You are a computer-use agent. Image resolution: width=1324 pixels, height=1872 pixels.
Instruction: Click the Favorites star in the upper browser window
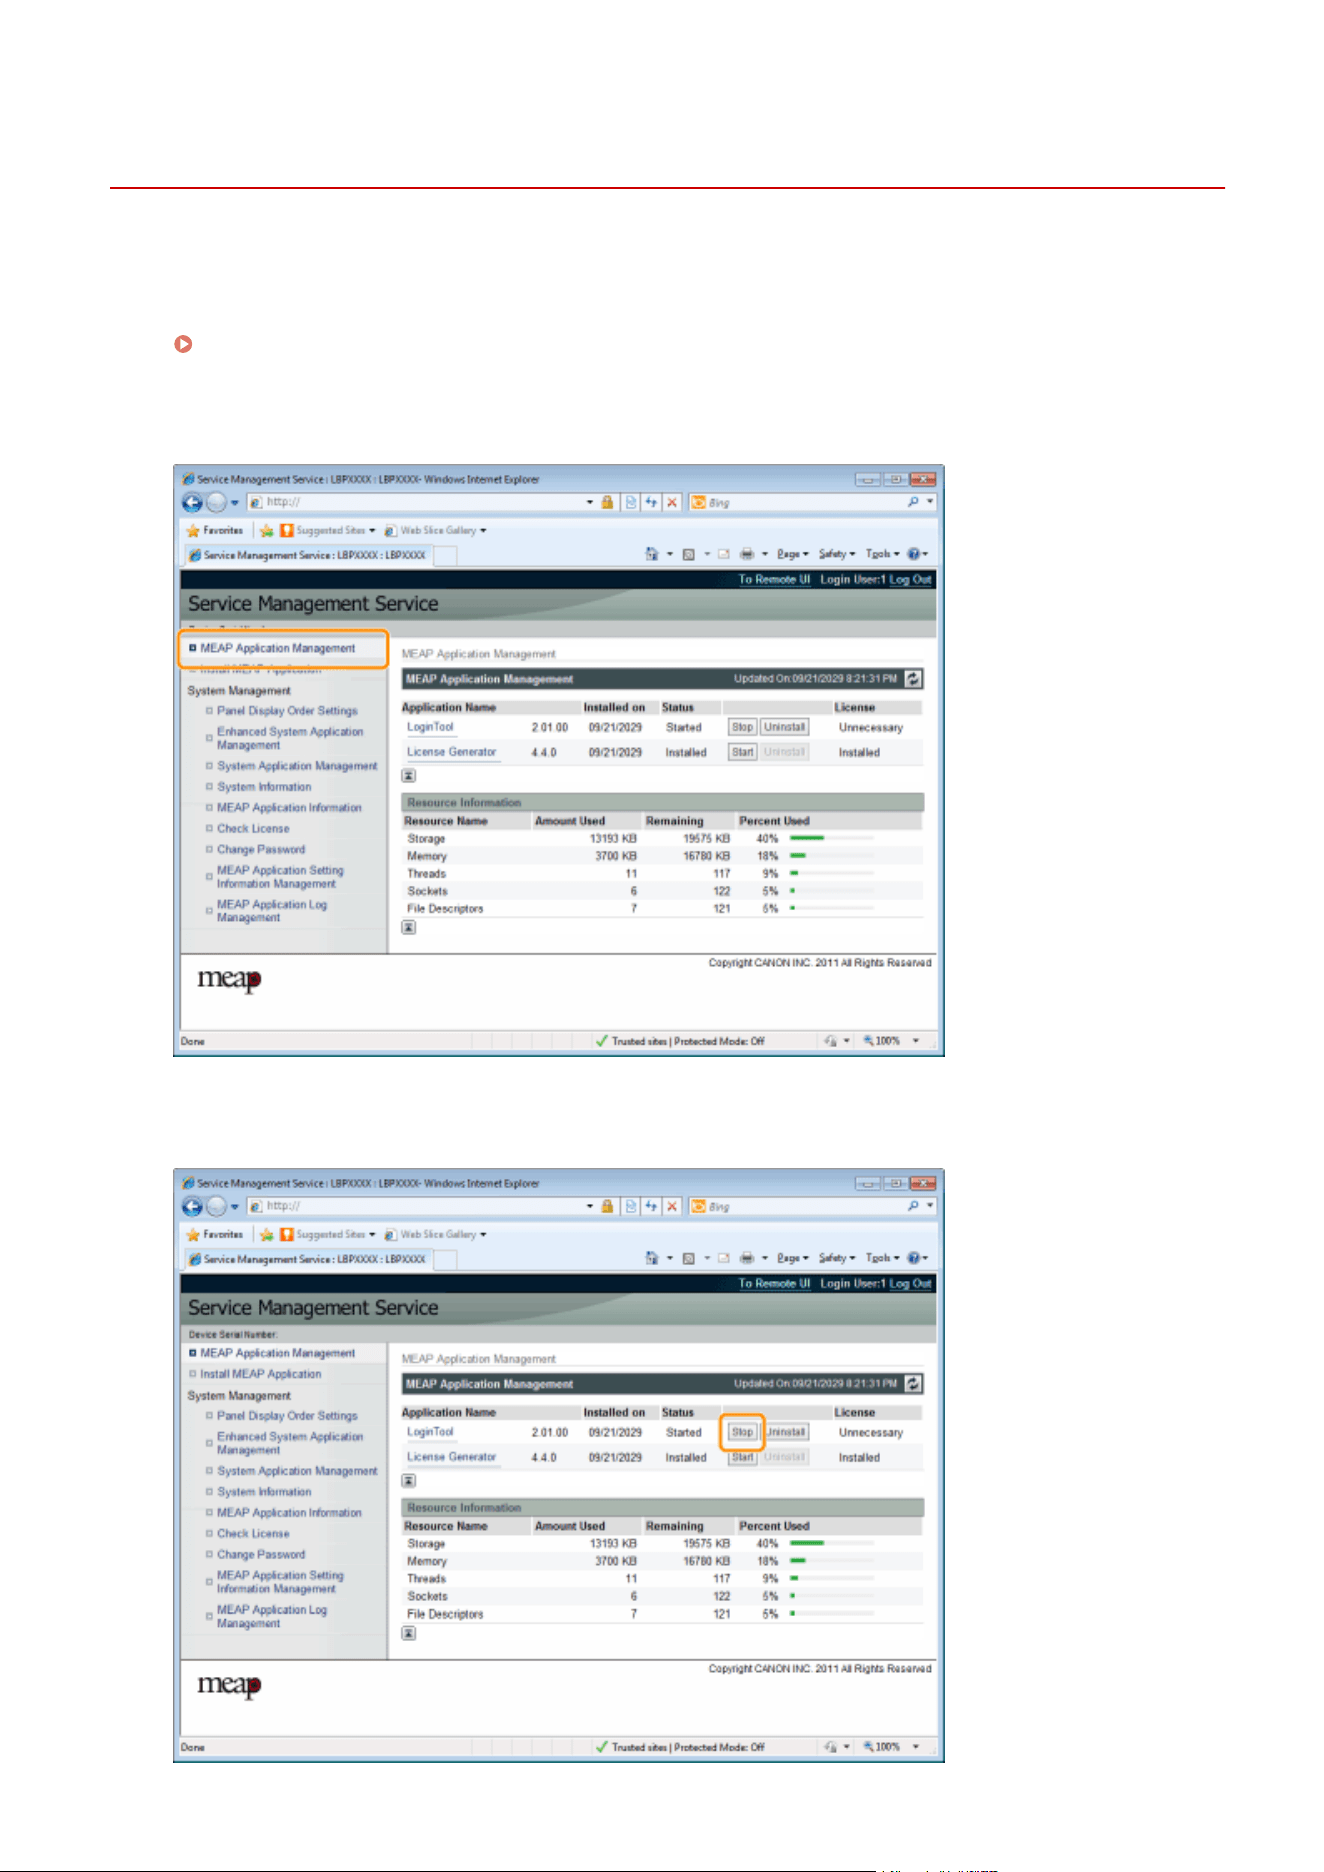click(x=193, y=531)
